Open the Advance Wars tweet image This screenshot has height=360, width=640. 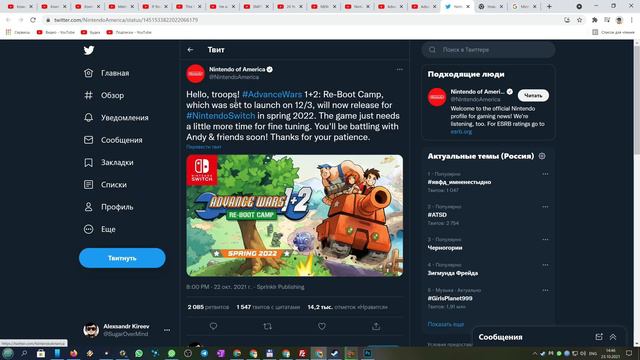click(295, 216)
